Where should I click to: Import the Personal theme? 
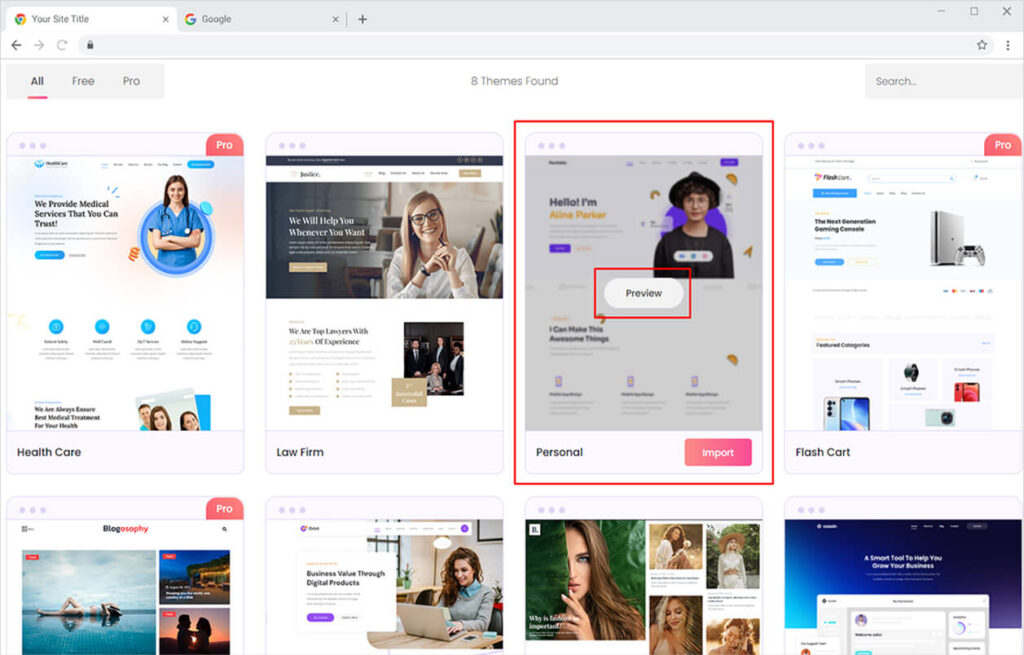coord(717,452)
